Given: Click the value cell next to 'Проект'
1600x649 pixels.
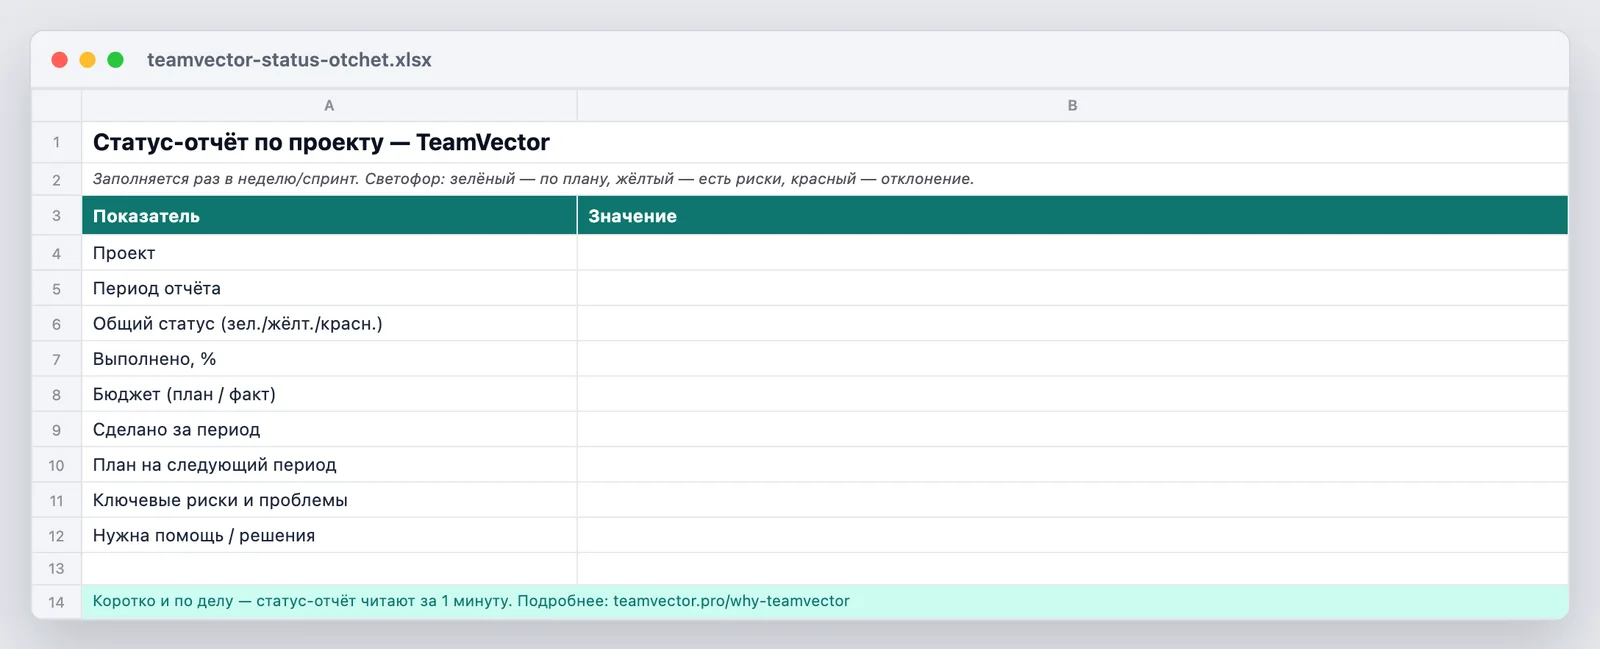Looking at the screenshot, I should 1072,253.
